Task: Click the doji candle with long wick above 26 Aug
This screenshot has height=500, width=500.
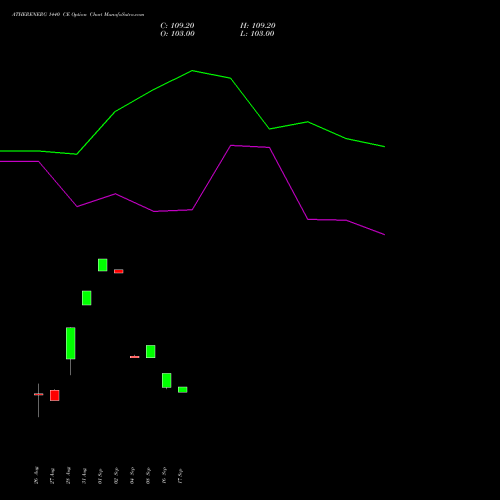Action: point(39,394)
